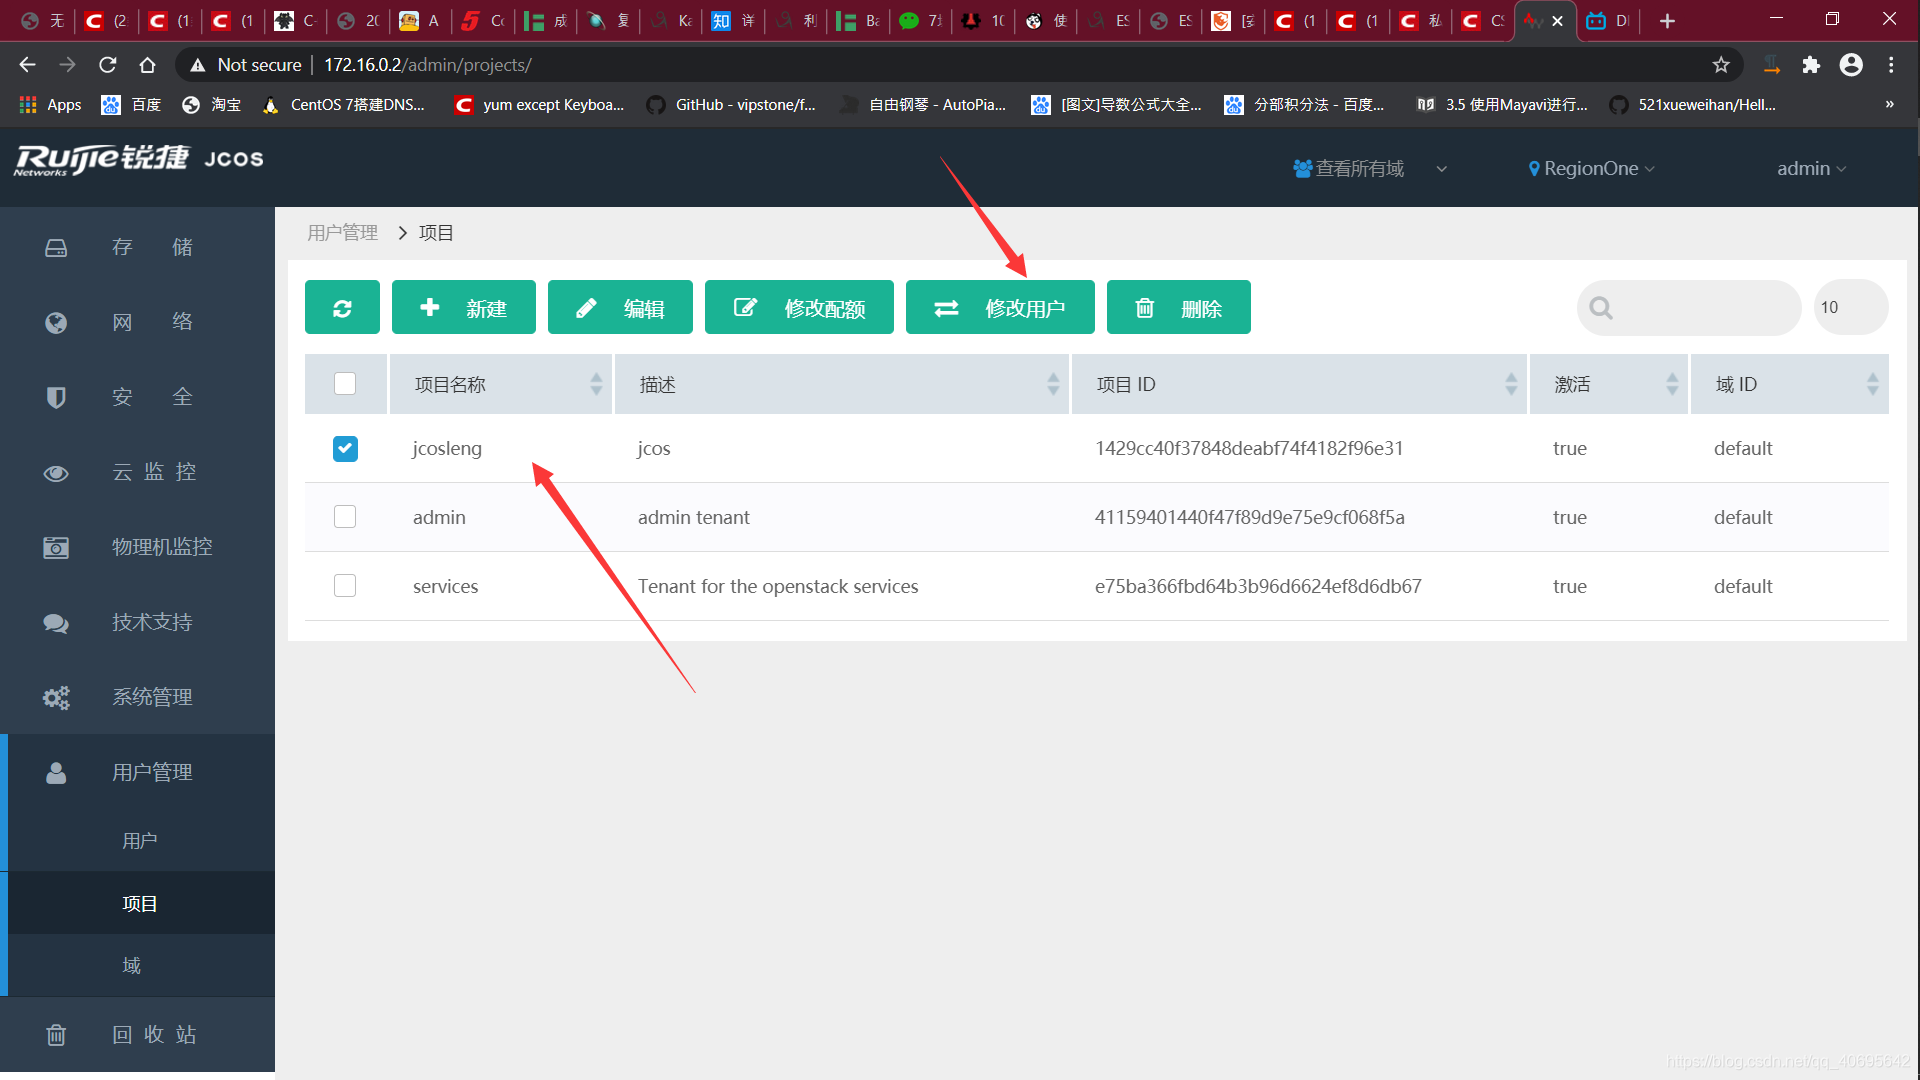Open the 百度 bookmark

tap(132, 105)
